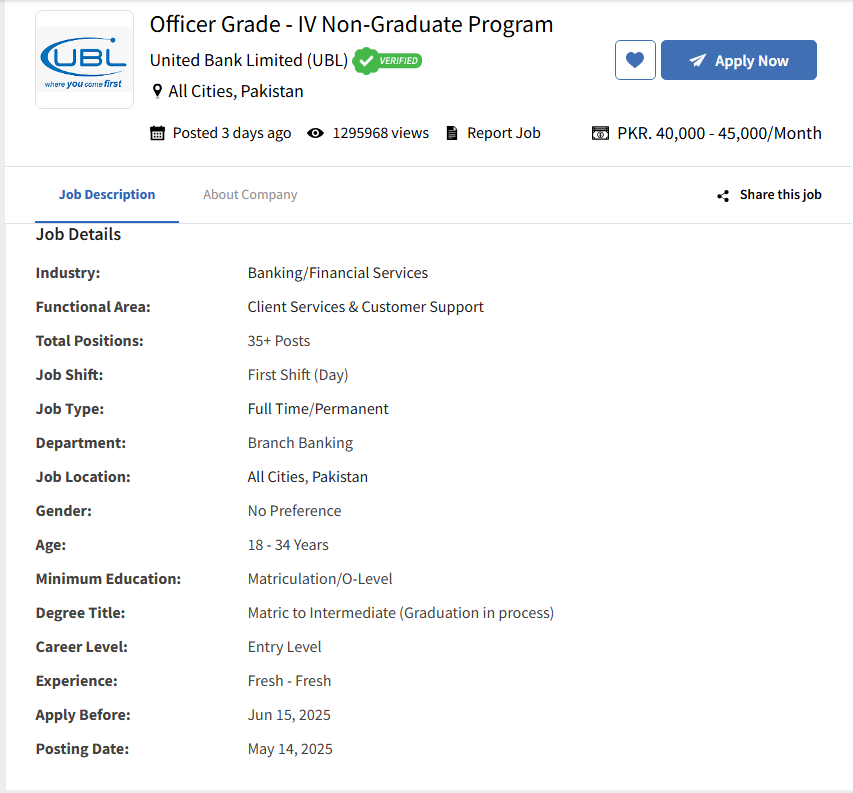Click the 'Industry:' label
853x793 pixels.
(68, 272)
